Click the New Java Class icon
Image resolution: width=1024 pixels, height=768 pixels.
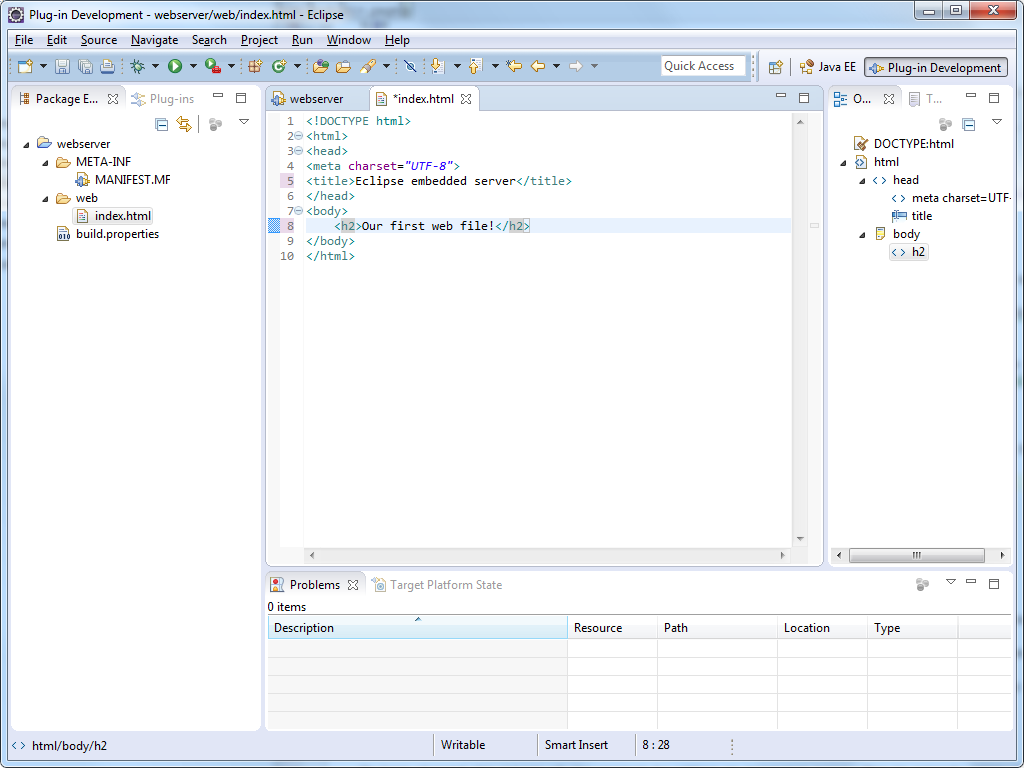[x=280, y=66]
